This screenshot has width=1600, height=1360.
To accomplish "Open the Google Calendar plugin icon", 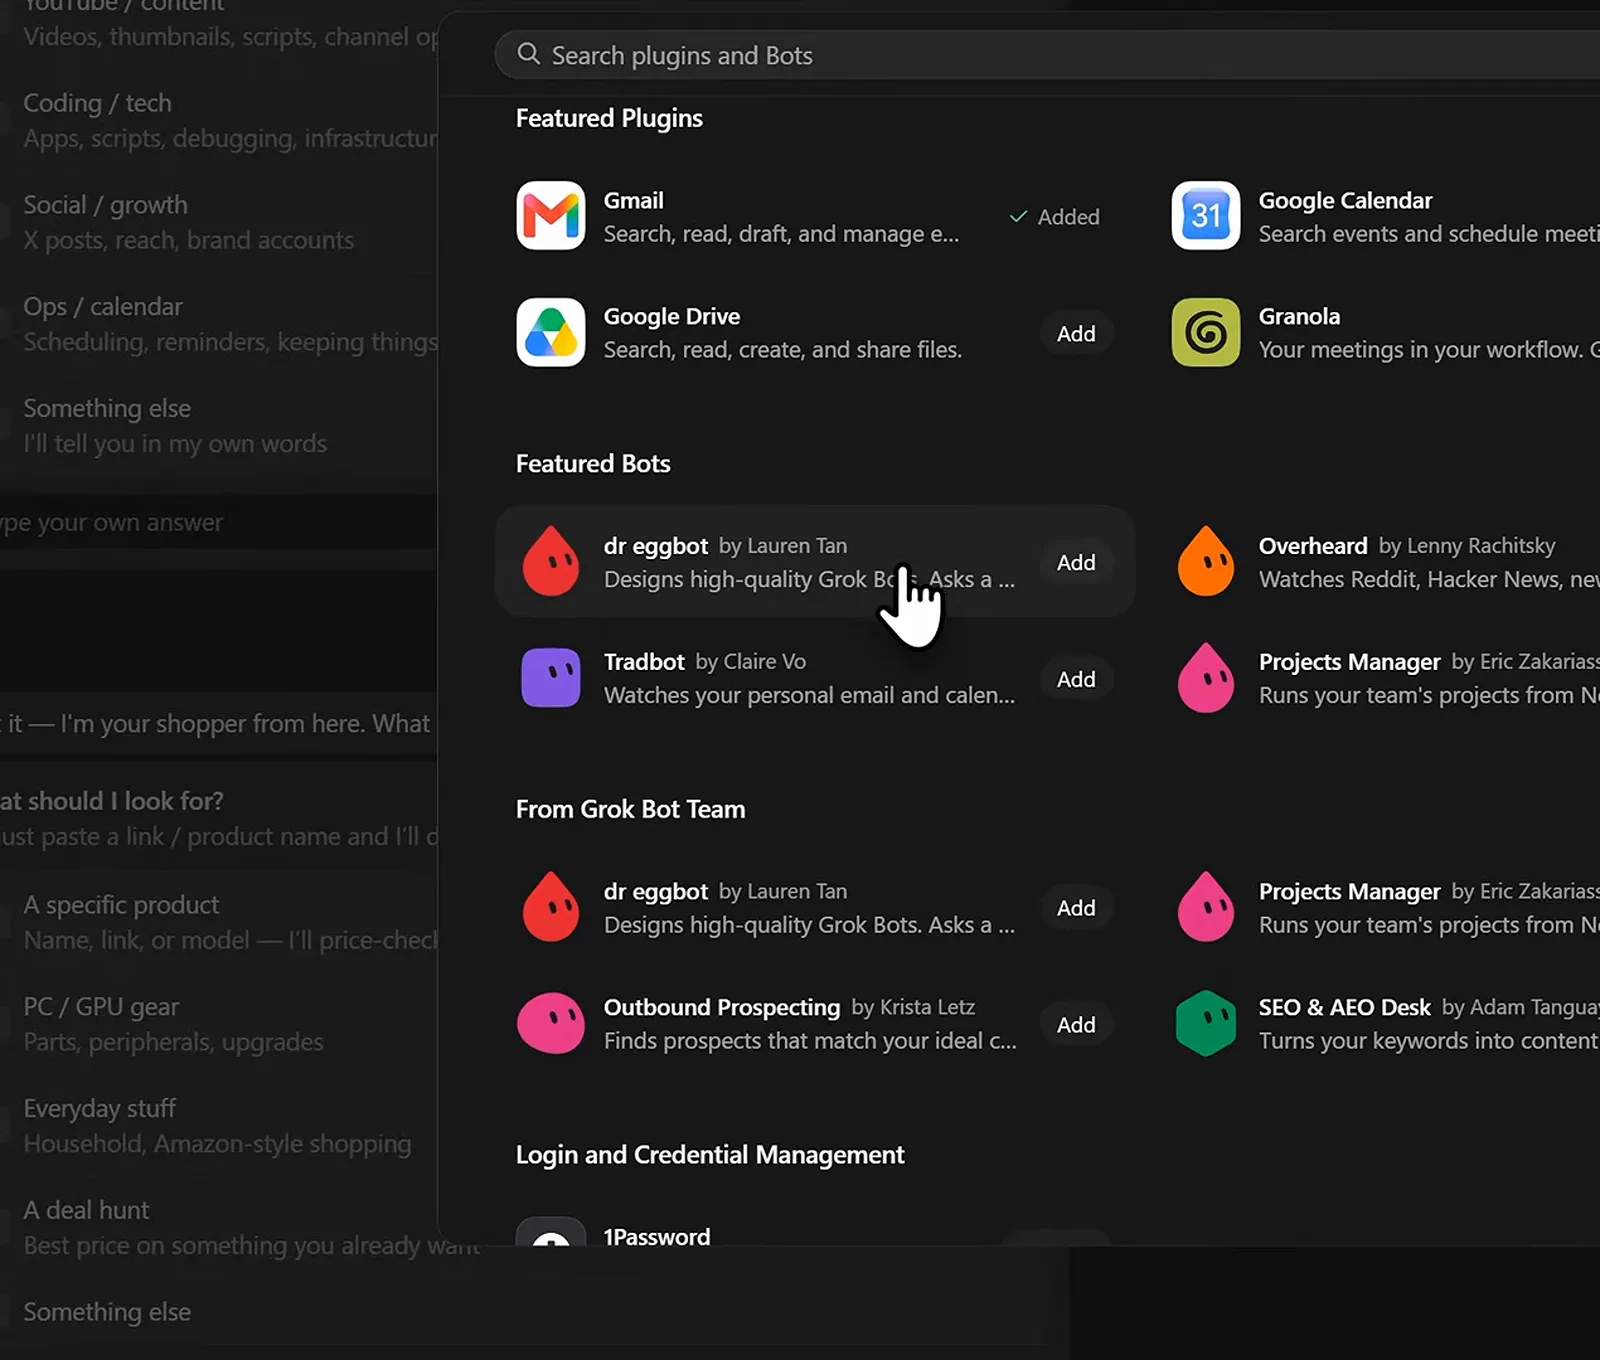I will point(1205,215).
